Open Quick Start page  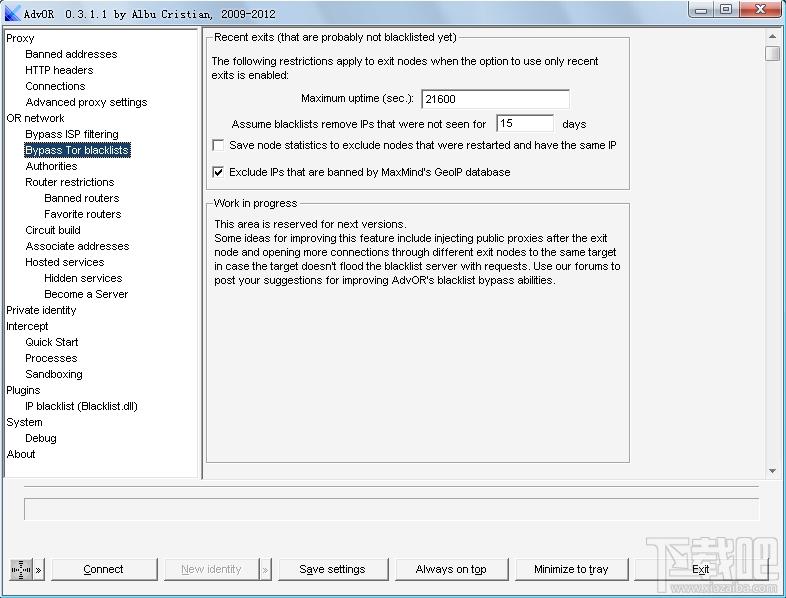pos(52,343)
